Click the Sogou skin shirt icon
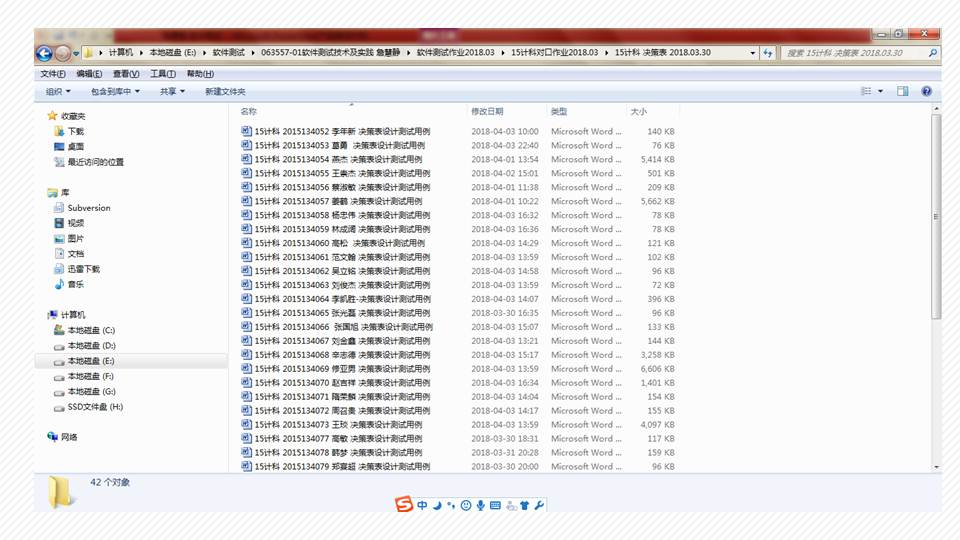 [525, 505]
